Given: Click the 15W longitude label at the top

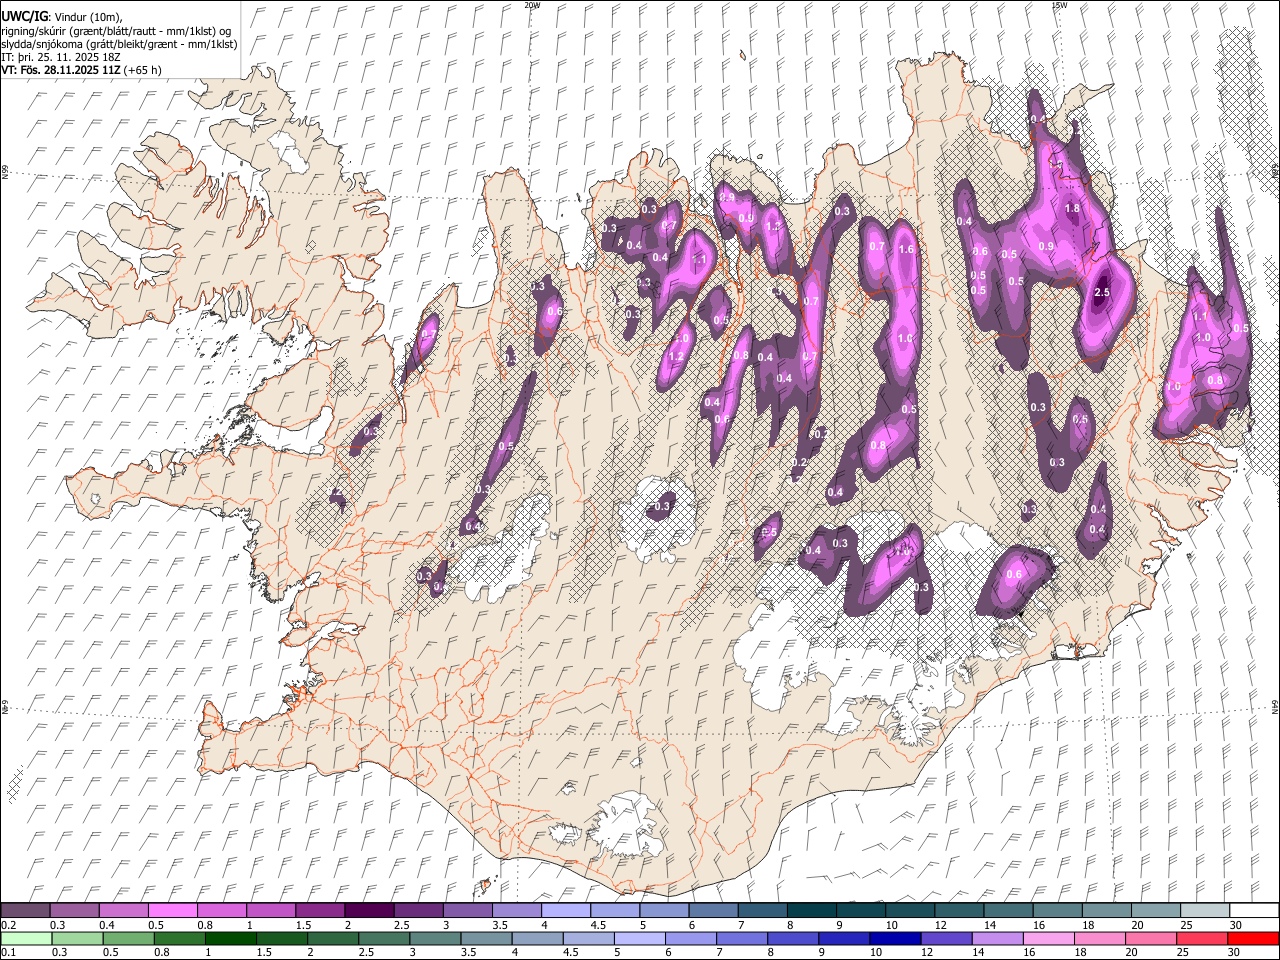Looking at the screenshot, I should (x=1059, y=5).
